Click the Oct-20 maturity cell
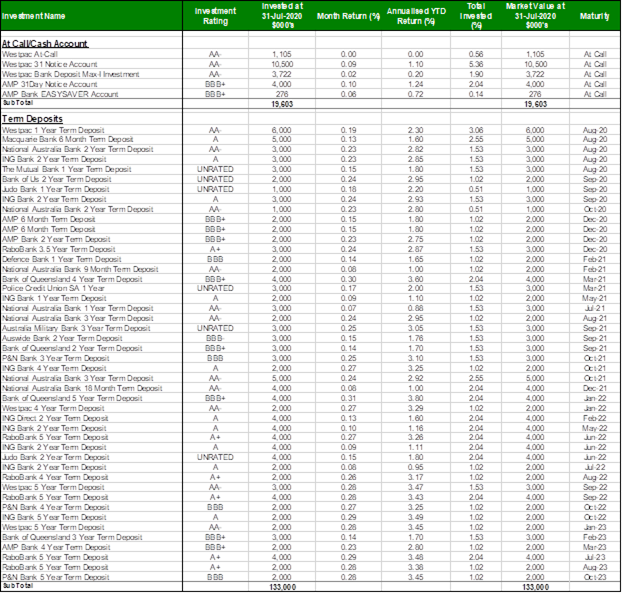 [x=595, y=209]
